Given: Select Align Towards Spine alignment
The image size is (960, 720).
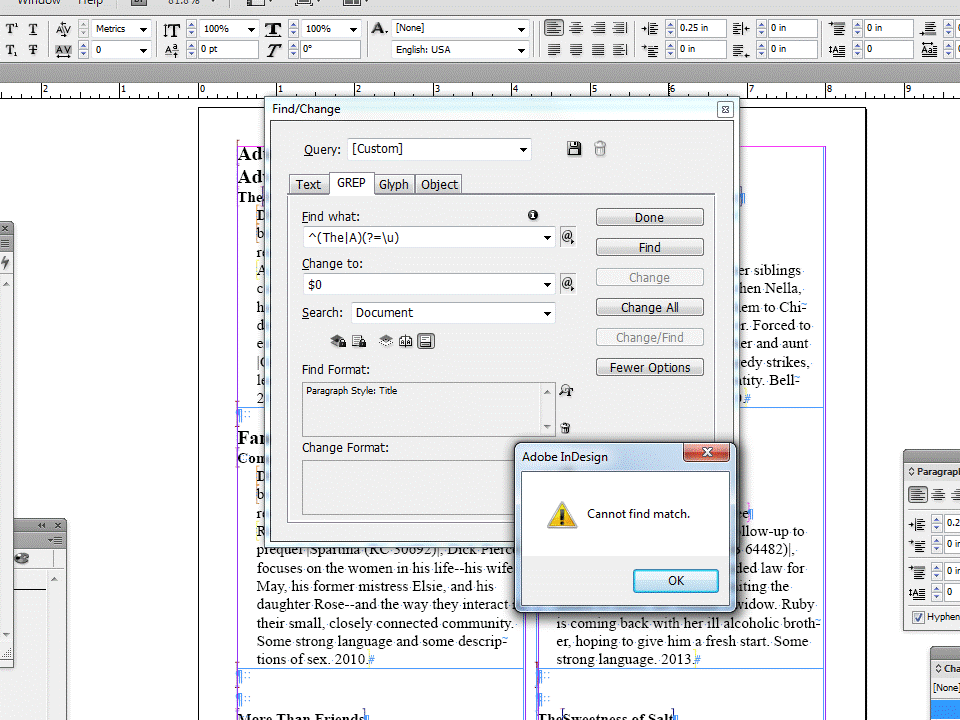Looking at the screenshot, I should (620, 28).
